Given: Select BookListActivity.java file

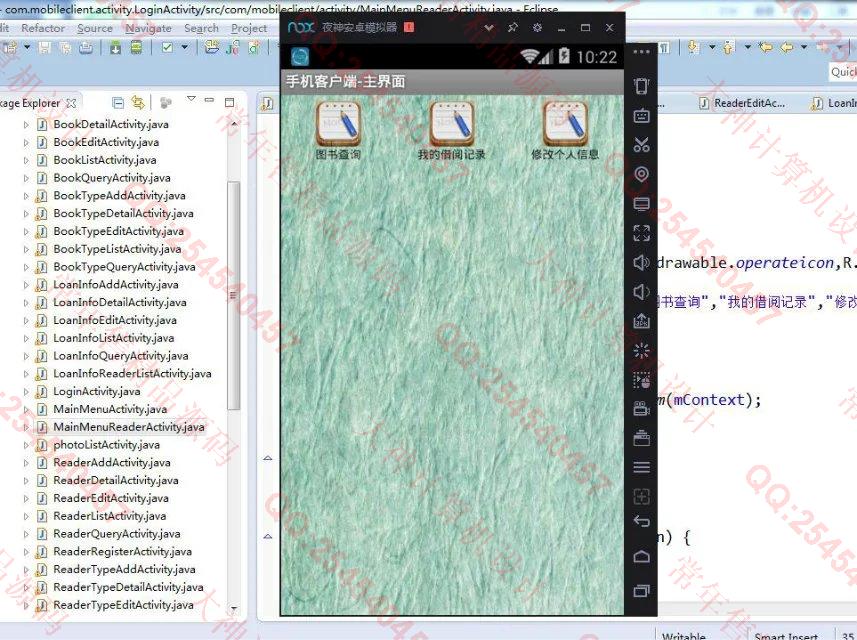Looking at the screenshot, I should (105, 160).
